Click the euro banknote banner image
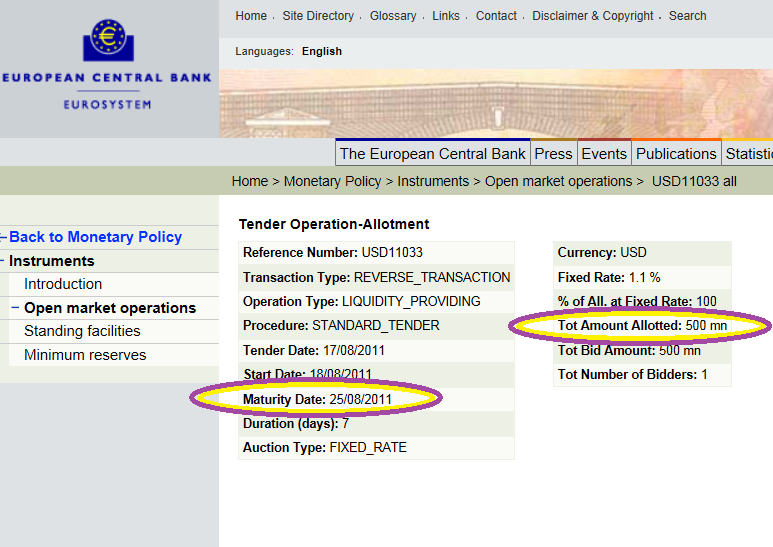Image resolution: width=773 pixels, height=547 pixels. click(496, 103)
